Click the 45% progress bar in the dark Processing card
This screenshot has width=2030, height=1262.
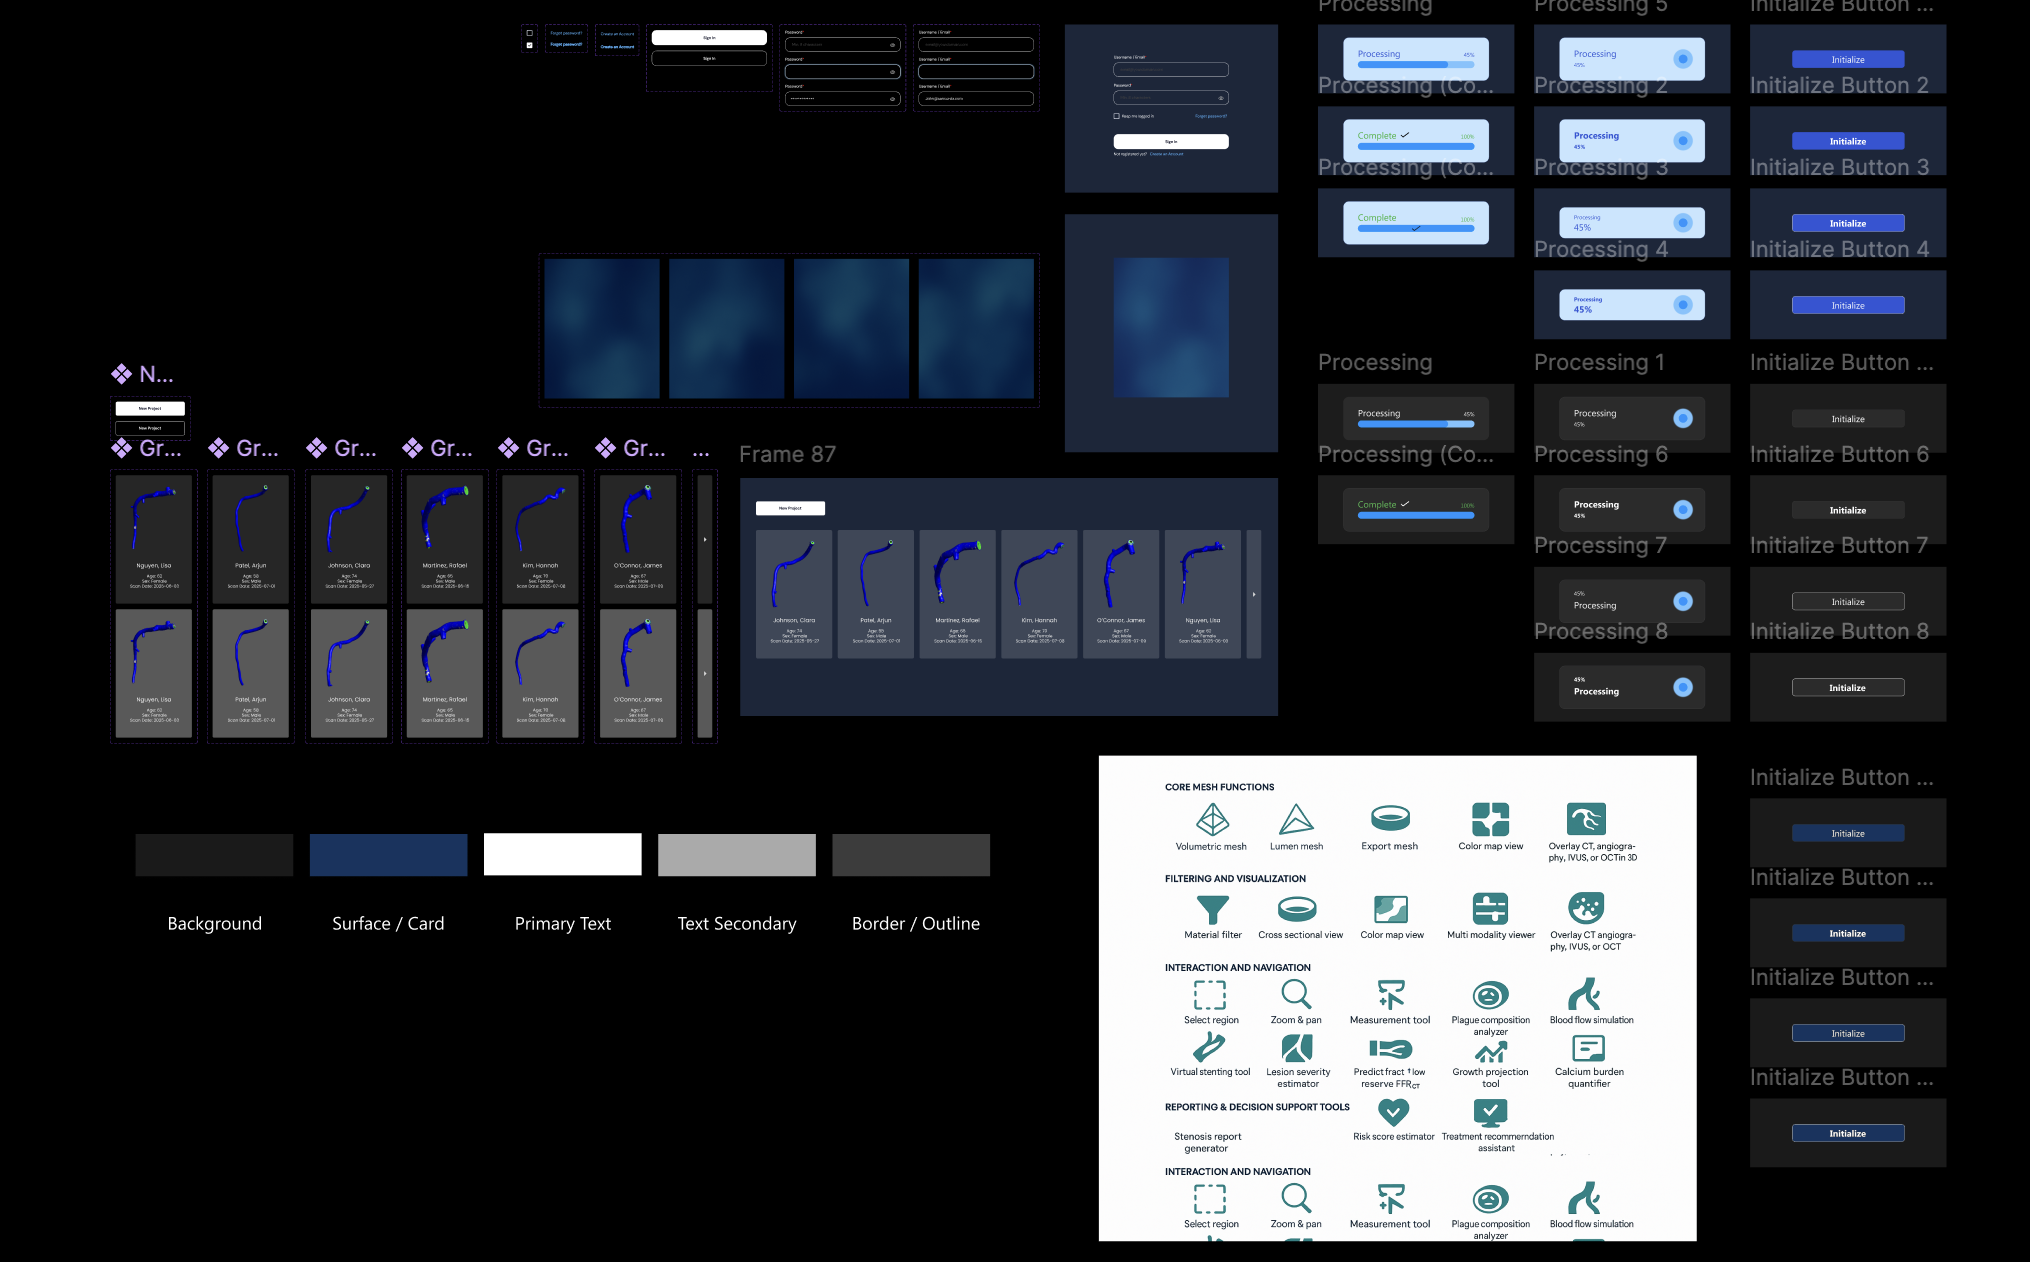[1416, 424]
